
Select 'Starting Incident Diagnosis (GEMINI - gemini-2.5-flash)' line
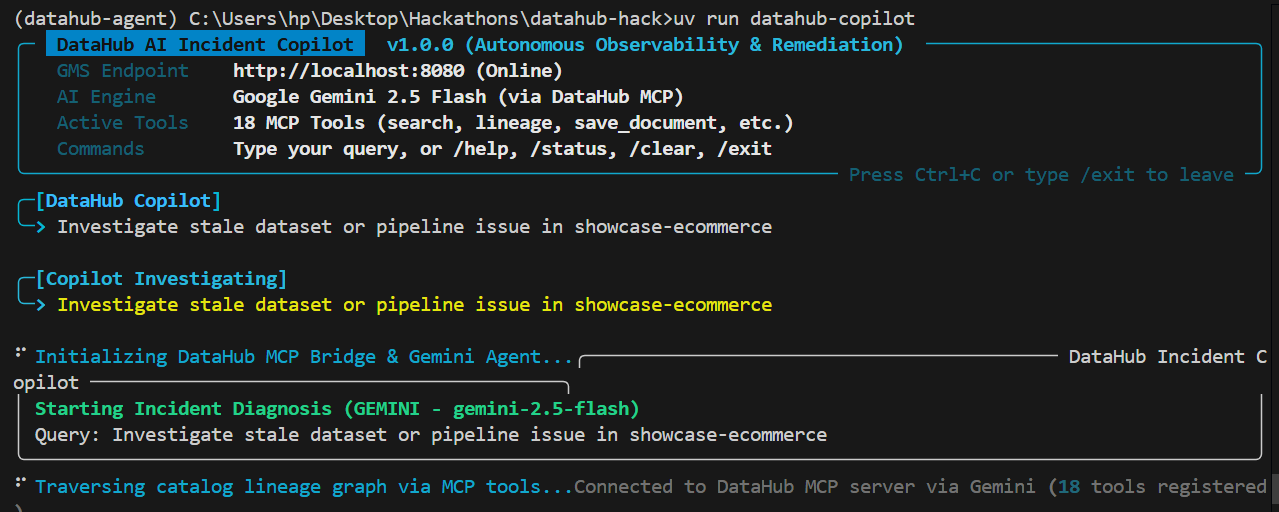(337, 409)
